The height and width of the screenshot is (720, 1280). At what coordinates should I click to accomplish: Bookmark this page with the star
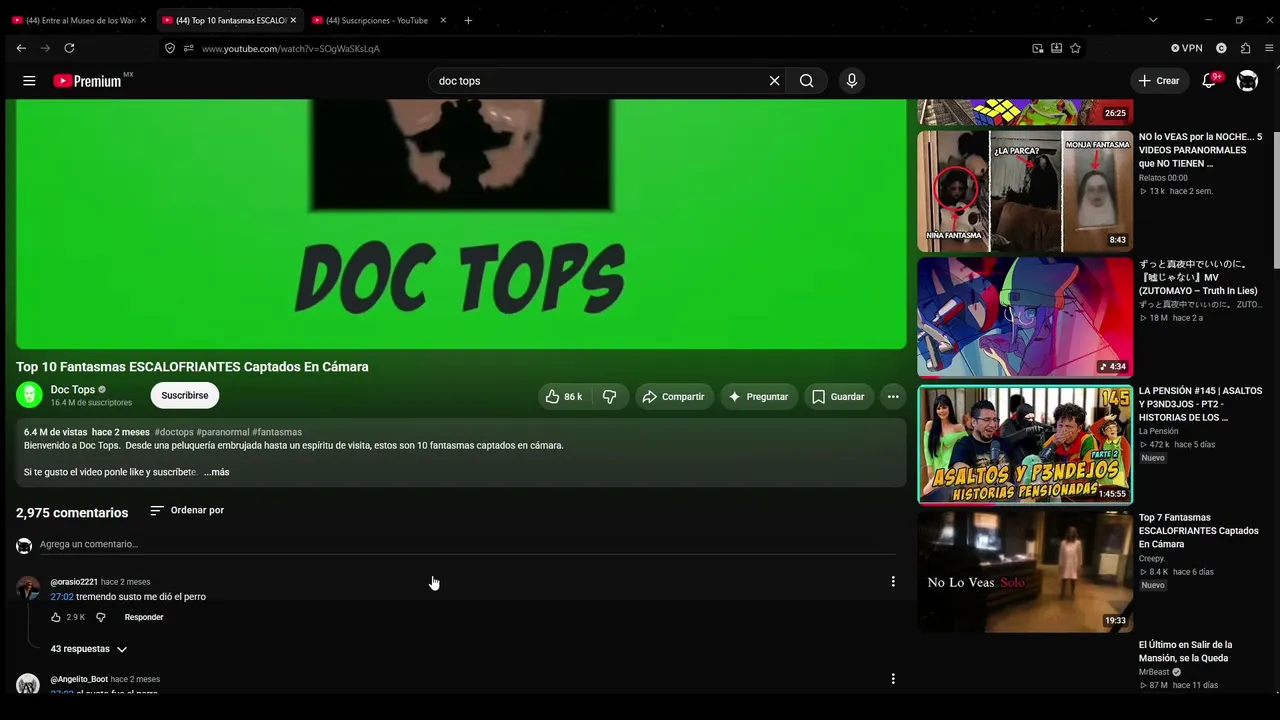1075,48
